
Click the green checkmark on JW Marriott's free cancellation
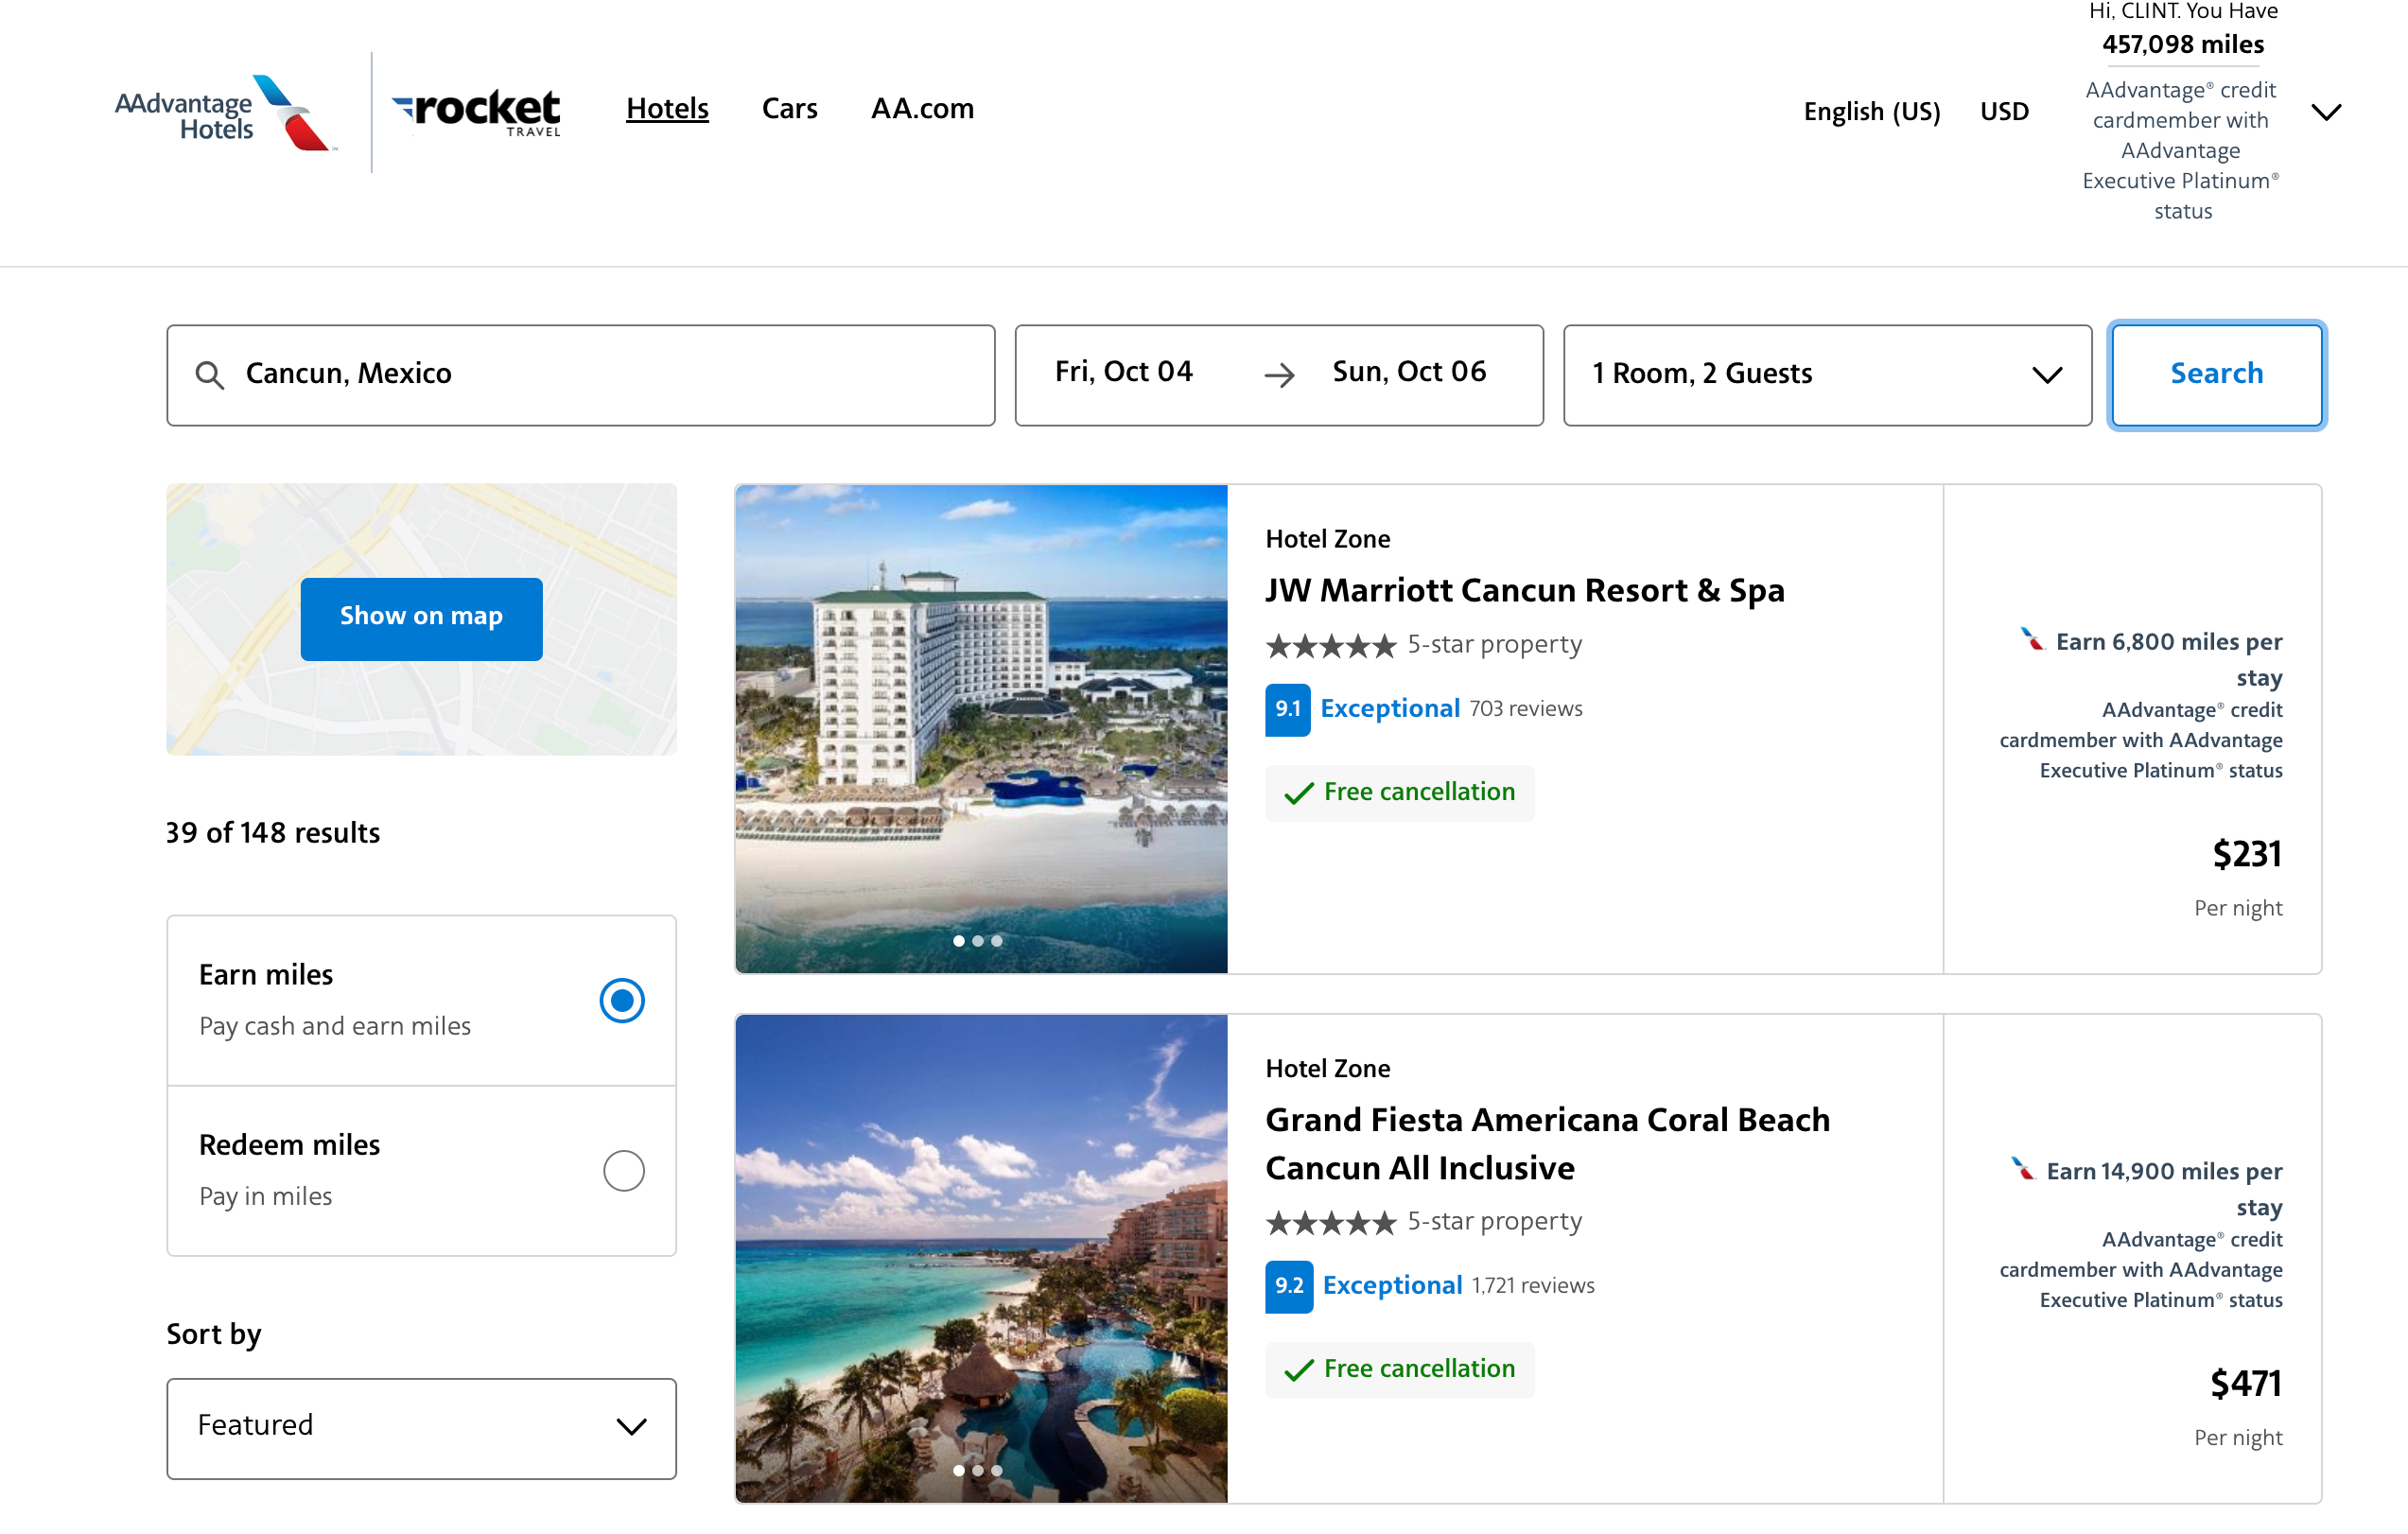[1298, 792]
